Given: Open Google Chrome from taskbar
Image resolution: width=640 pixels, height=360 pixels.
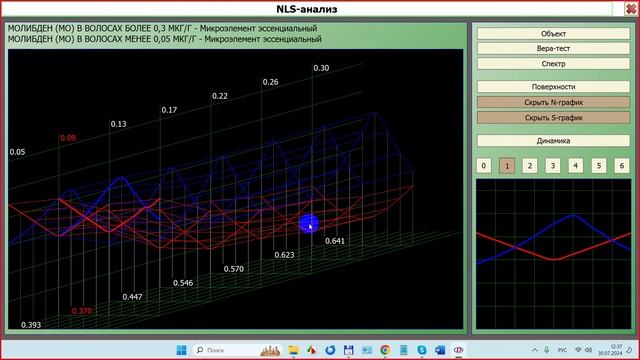Looking at the screenshot, I should click(385, 350).
